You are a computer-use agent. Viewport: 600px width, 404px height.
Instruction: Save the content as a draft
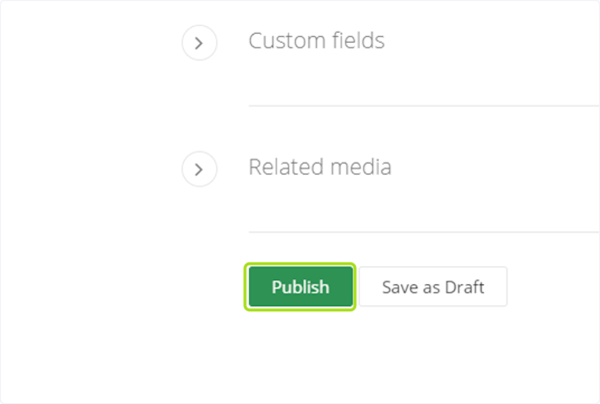[433, 287]
